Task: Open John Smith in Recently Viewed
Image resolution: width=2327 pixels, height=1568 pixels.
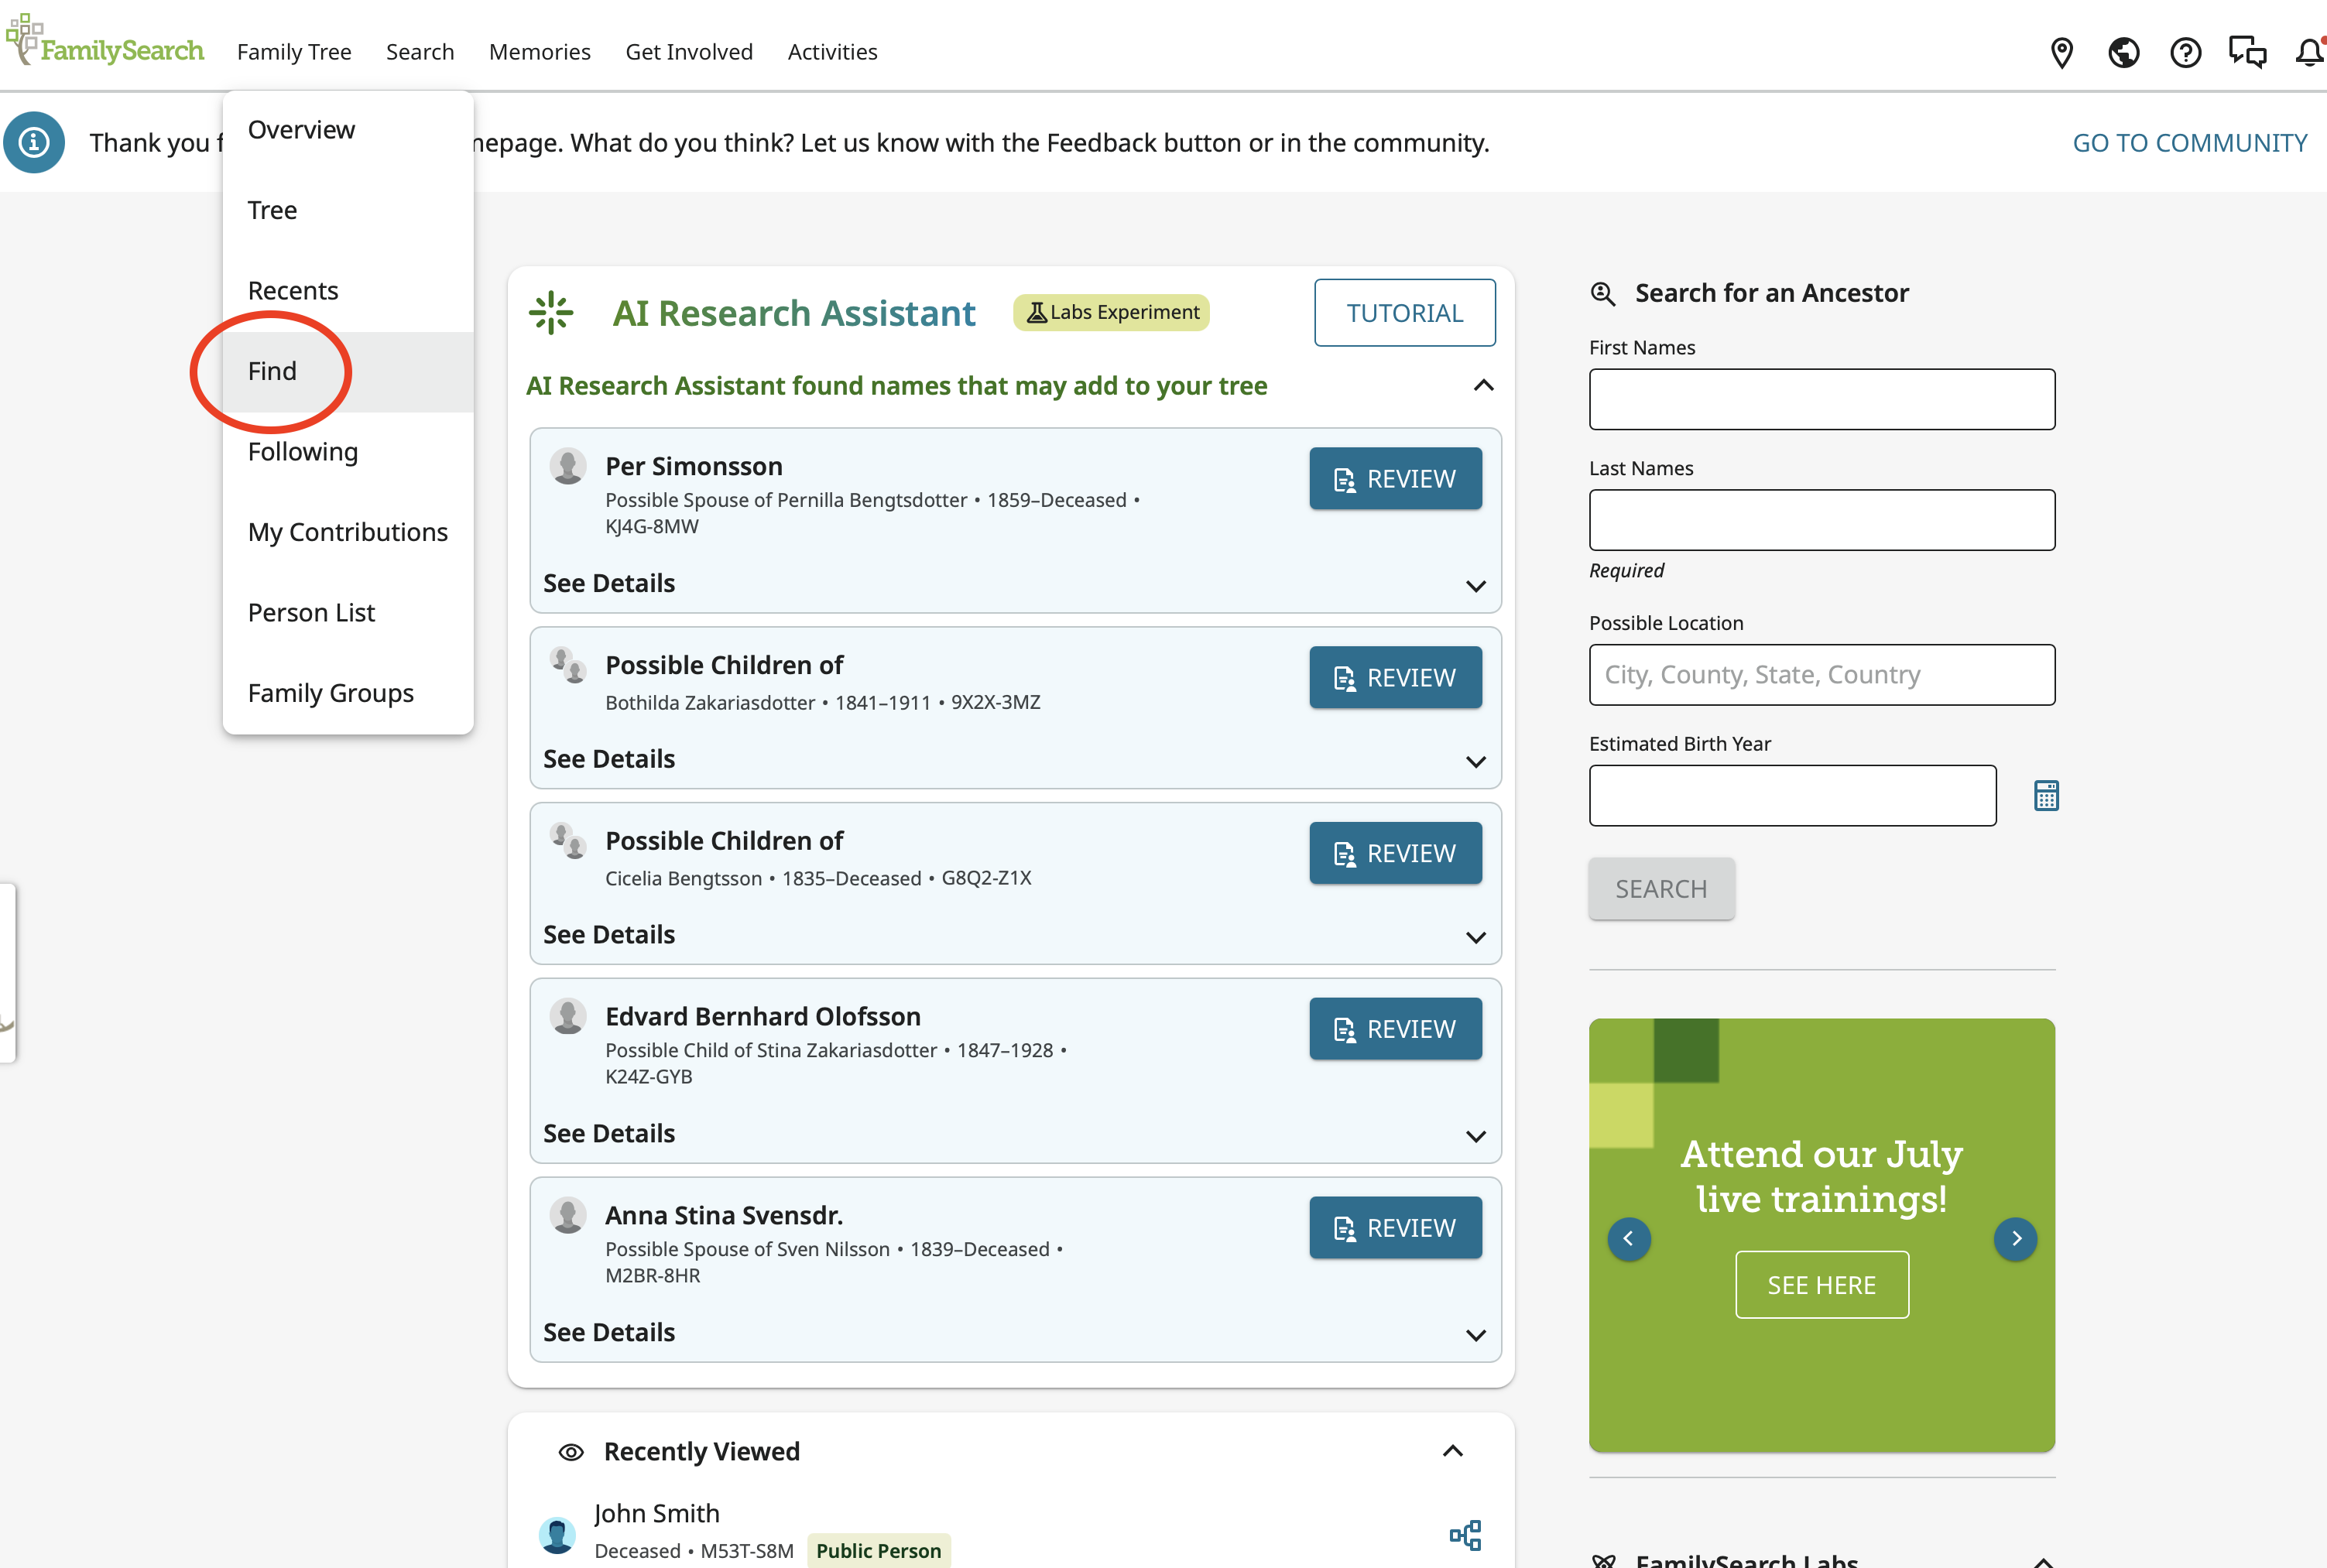Action: (x=657, y=1513)
